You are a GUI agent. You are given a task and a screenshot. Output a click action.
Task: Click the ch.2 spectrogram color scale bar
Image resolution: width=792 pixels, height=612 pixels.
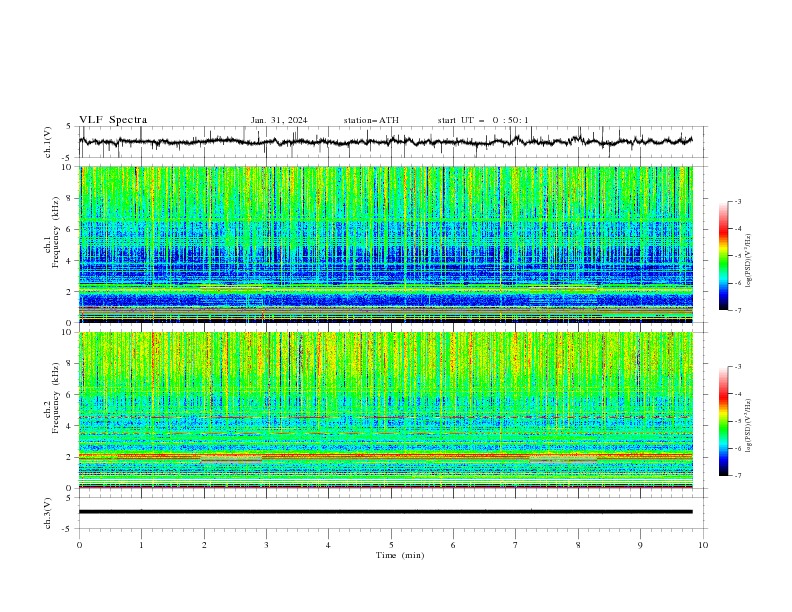point(723,421)
